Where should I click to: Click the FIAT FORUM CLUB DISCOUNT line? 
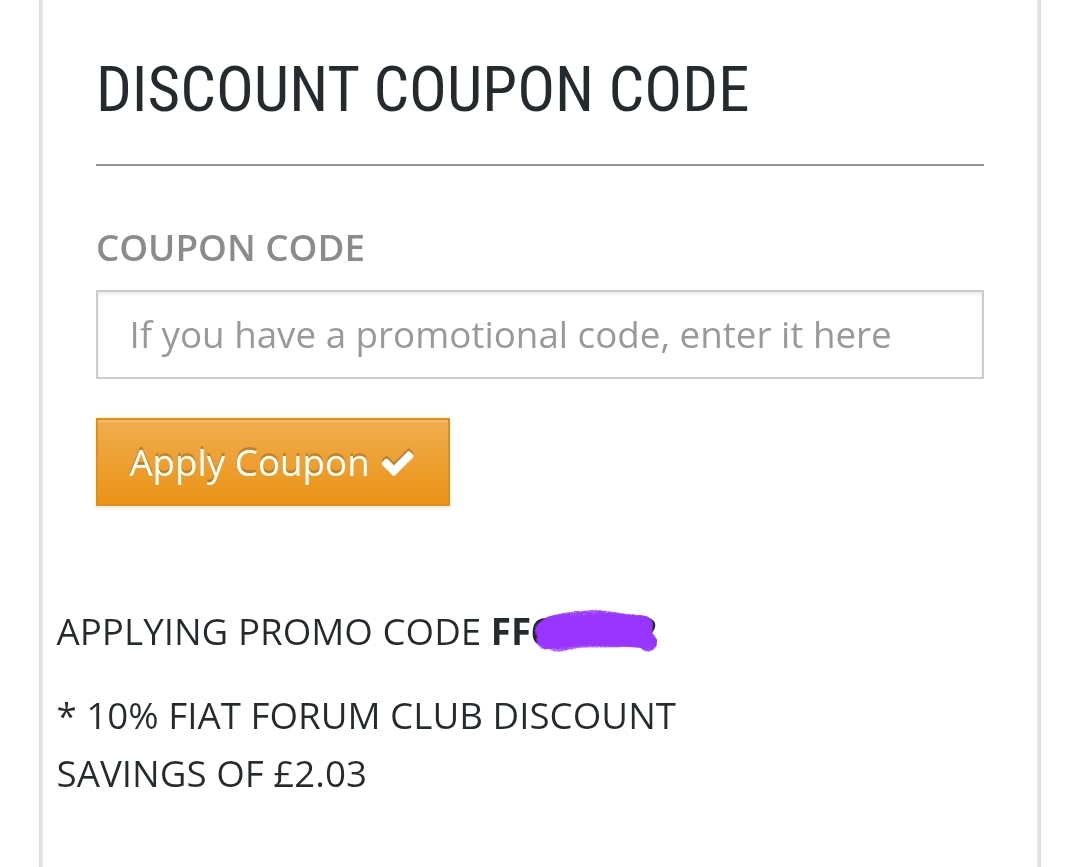tap(380, 716)
